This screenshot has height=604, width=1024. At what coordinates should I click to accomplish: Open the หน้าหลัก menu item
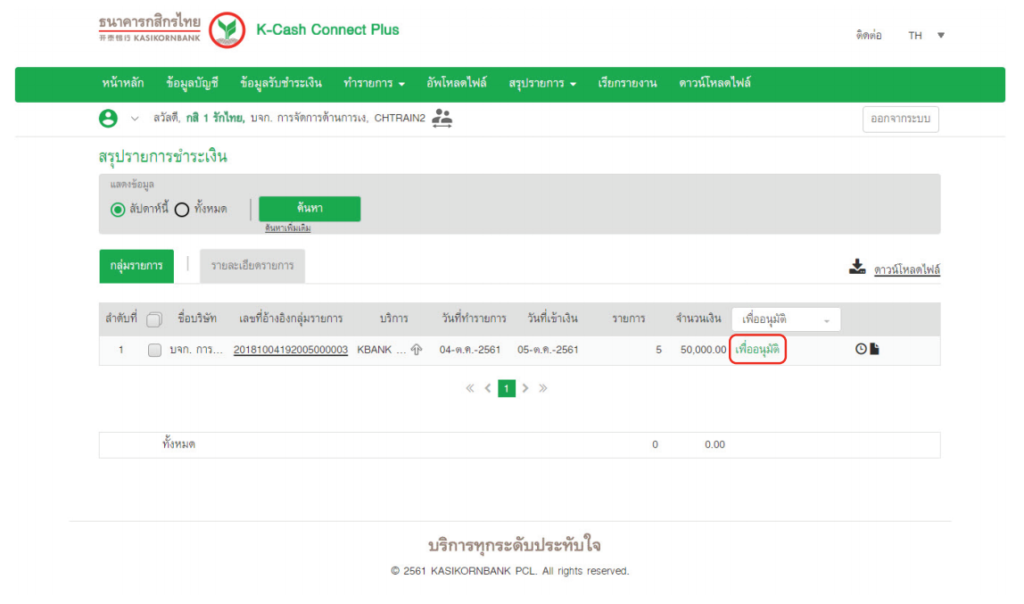(x=121, y=83)
